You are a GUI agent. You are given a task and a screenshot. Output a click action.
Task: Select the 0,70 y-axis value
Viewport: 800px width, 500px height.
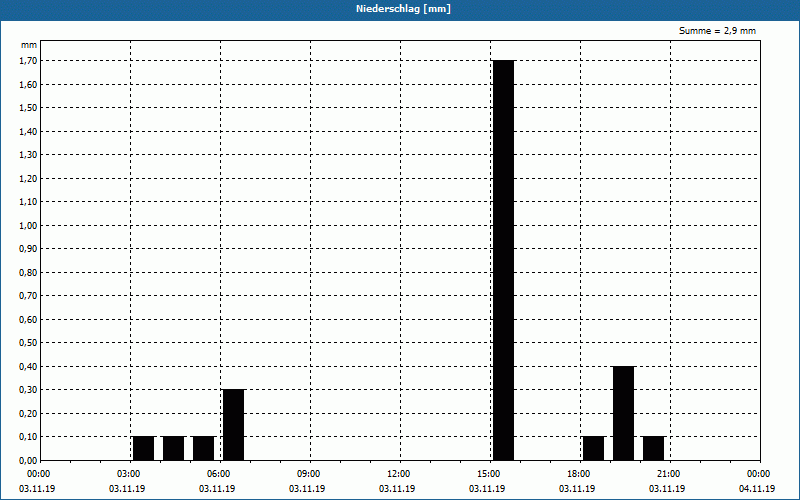pyautogui.click(x=28, y=295)
